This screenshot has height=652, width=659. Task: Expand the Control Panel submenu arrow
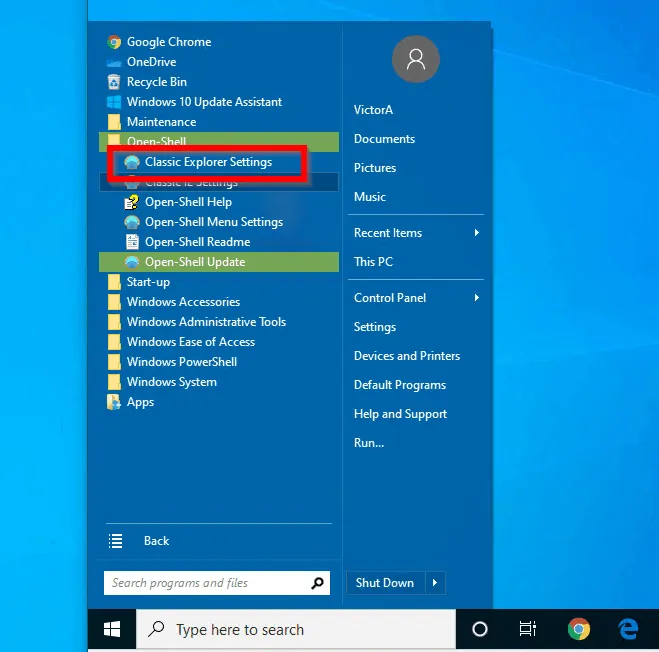477,298
